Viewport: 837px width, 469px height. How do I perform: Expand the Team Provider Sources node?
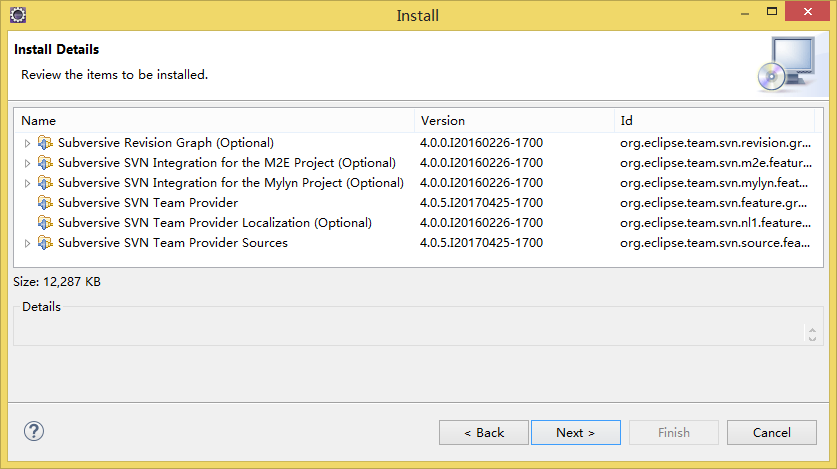point(27,243)
